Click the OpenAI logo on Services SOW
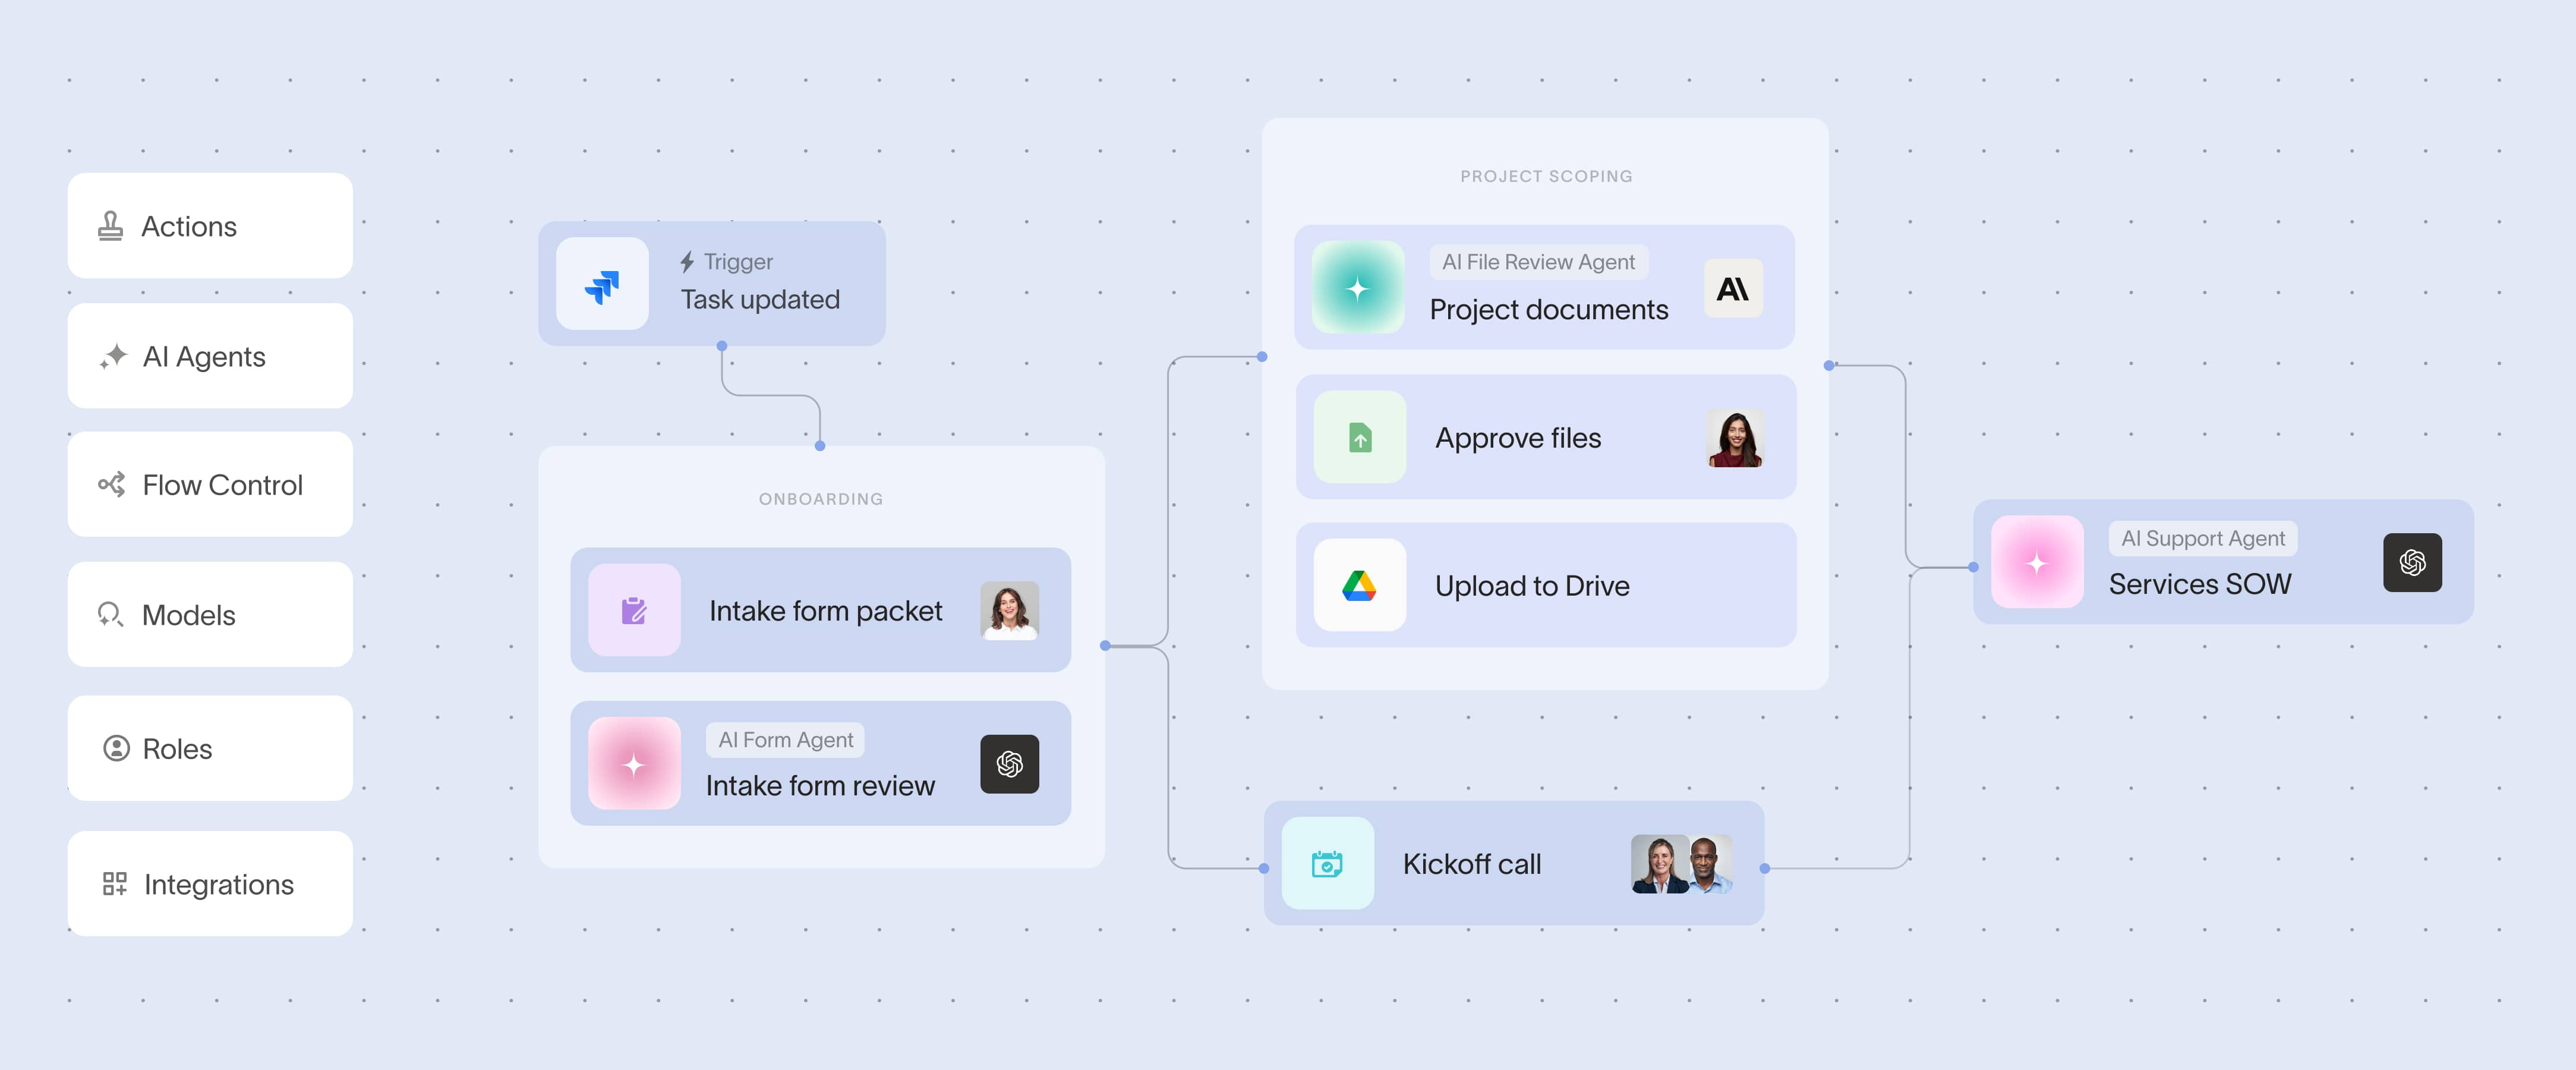The width and height of the screenshot is (2576, 1070). click(x=2411, y=563)
